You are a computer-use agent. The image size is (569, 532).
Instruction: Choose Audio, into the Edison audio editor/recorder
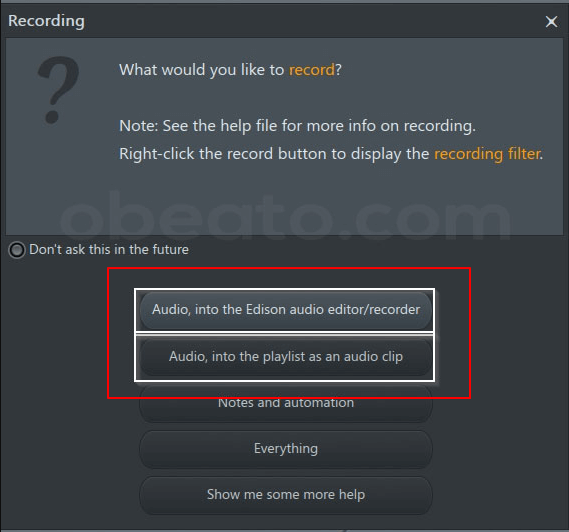point(286,310)
